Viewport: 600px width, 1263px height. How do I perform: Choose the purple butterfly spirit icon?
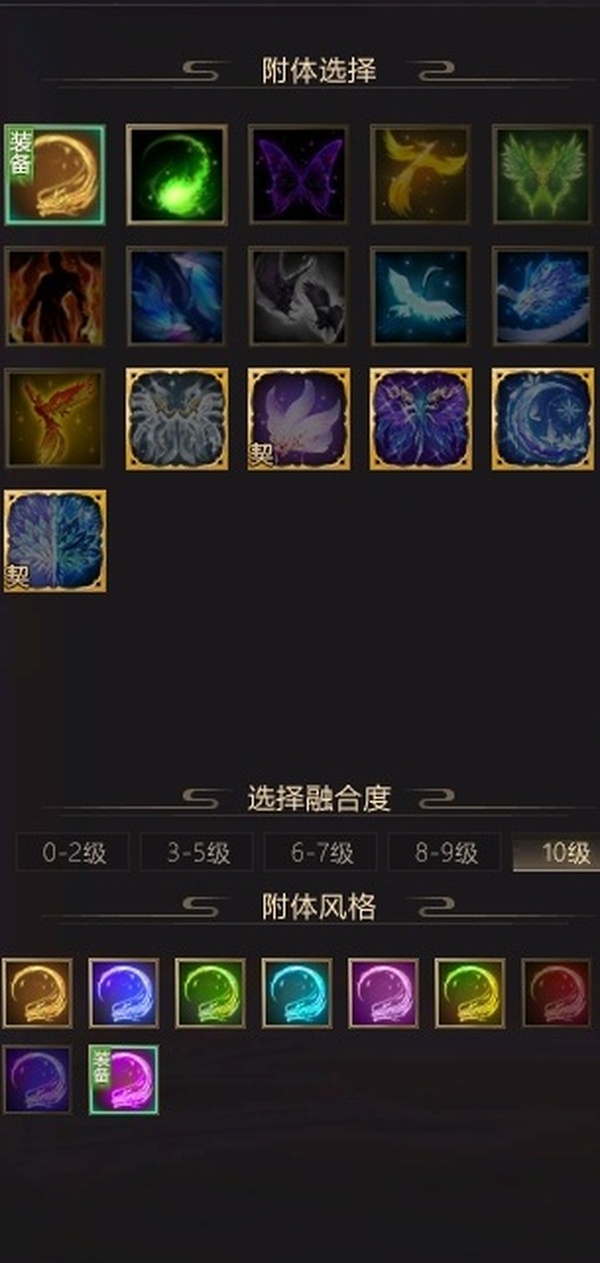point(298,174)
